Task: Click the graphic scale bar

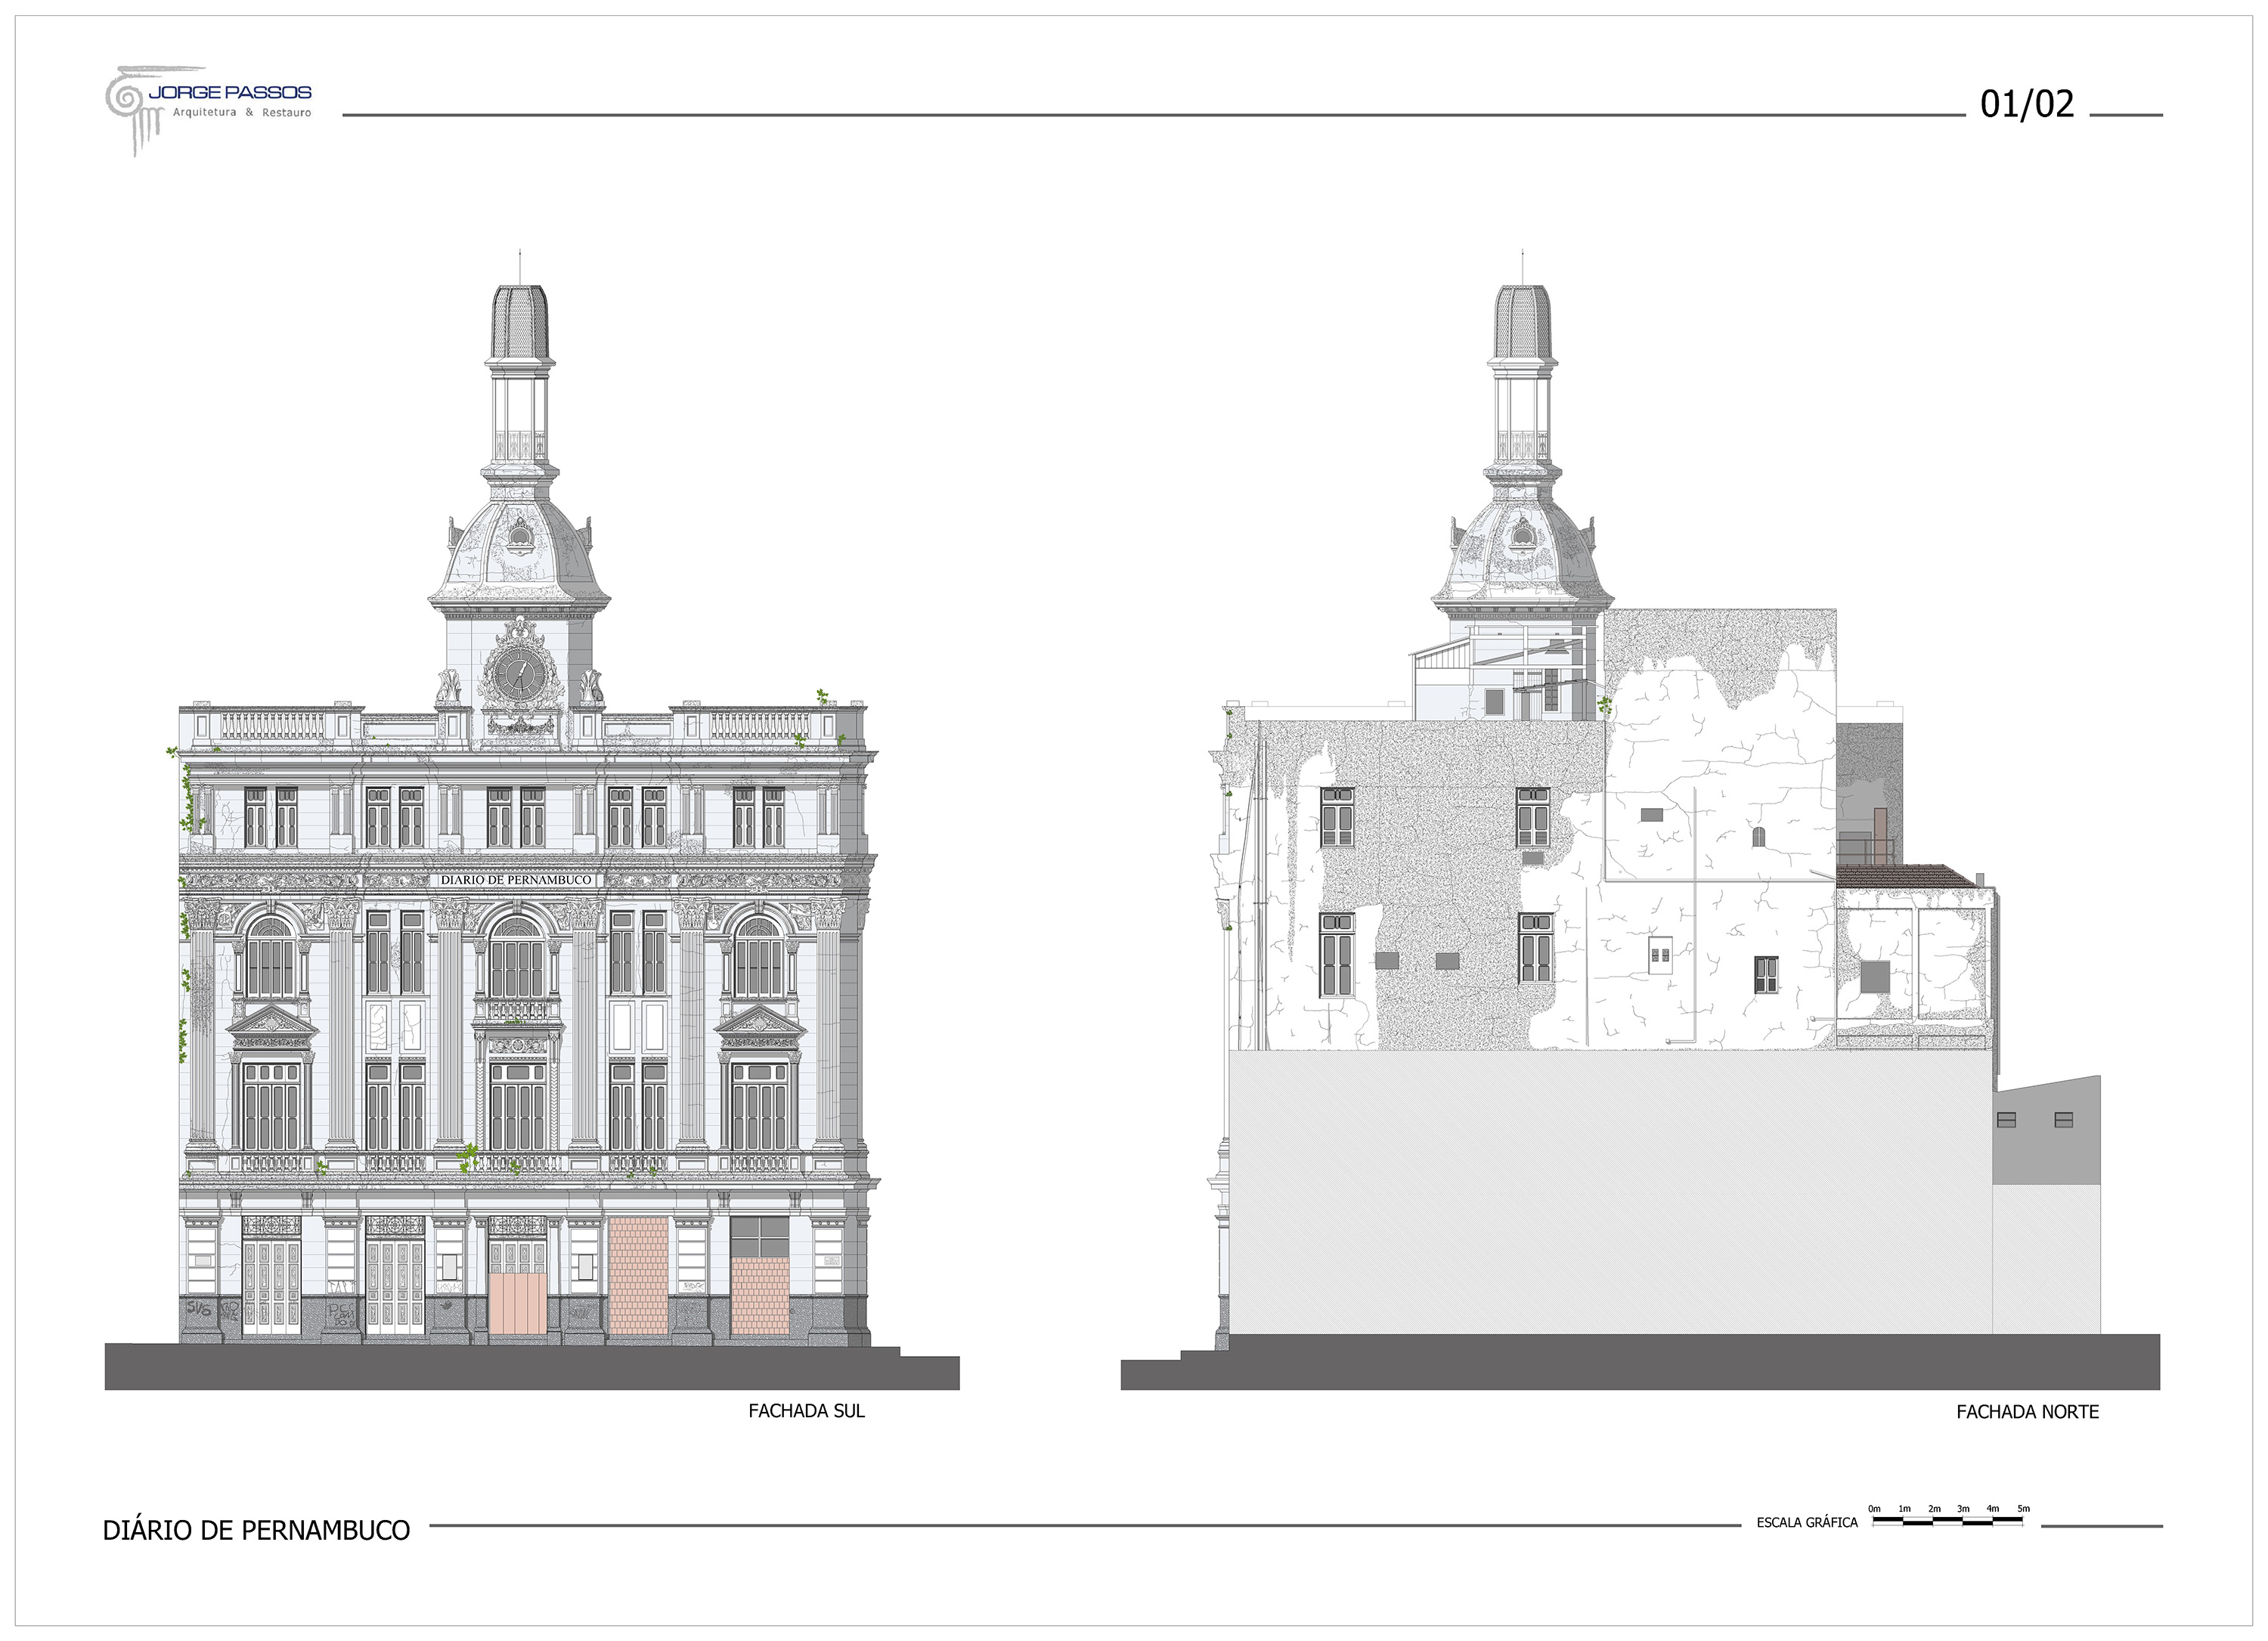Action: (x=1947, y=1521)
